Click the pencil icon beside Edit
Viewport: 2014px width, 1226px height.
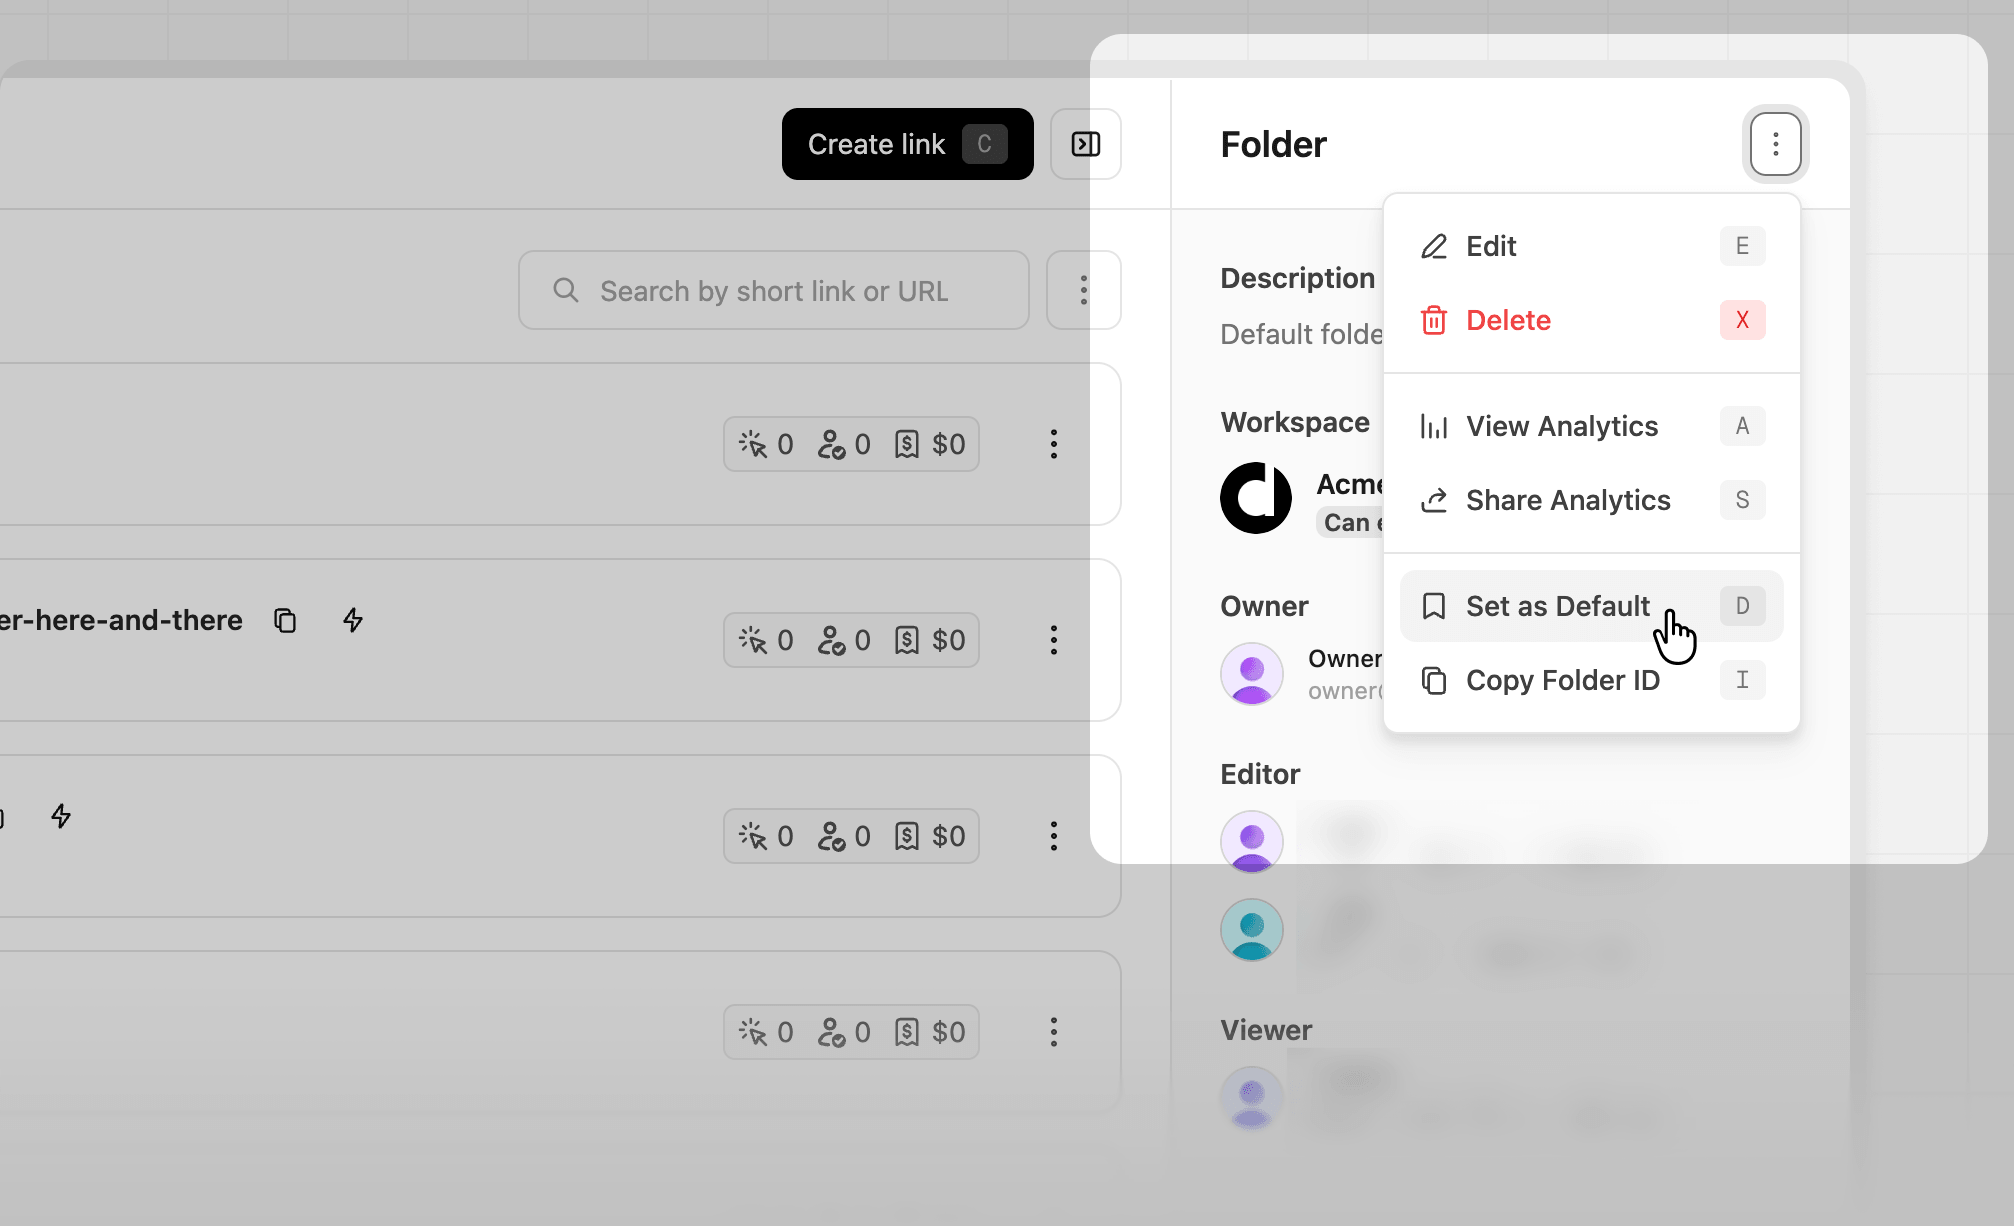tap(1434, 246)
